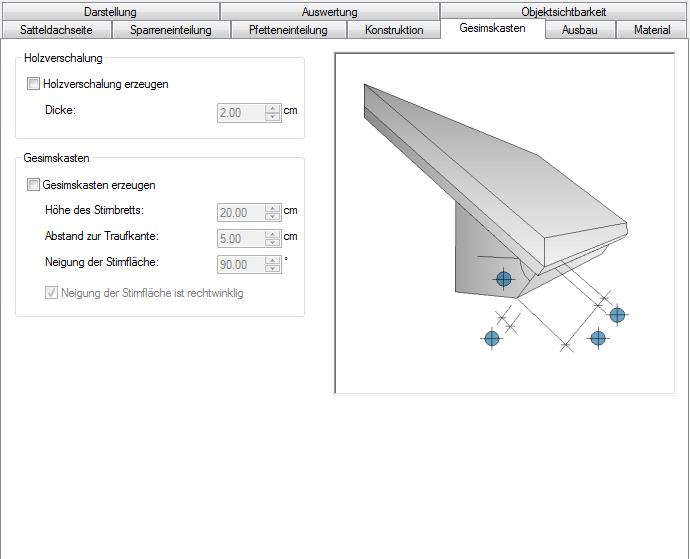Click the 'Höhe des Stirnbretts:' label

95,210
